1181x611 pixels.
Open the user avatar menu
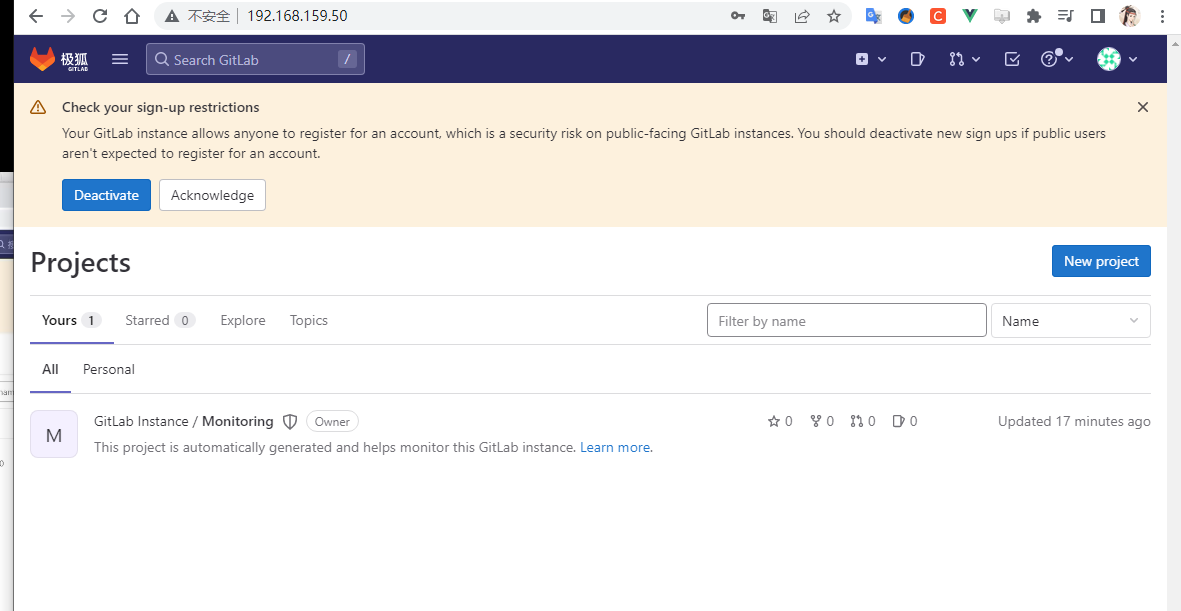tap(1117, 60)
